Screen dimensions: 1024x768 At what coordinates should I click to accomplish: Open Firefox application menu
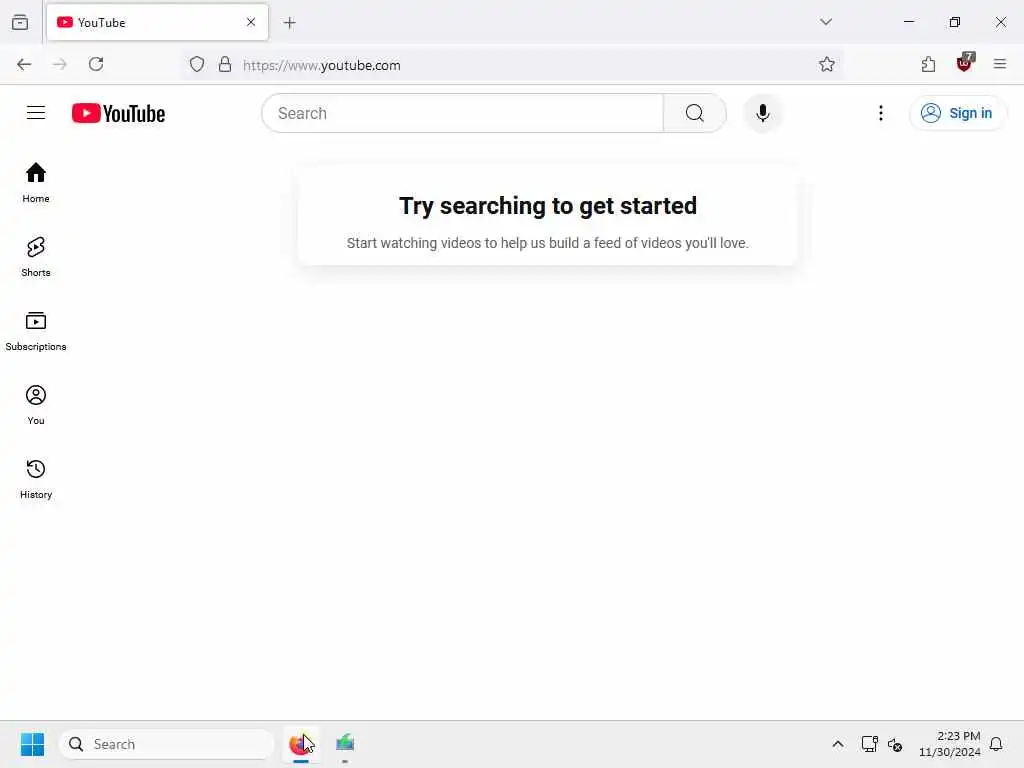(x=999, y=64)
